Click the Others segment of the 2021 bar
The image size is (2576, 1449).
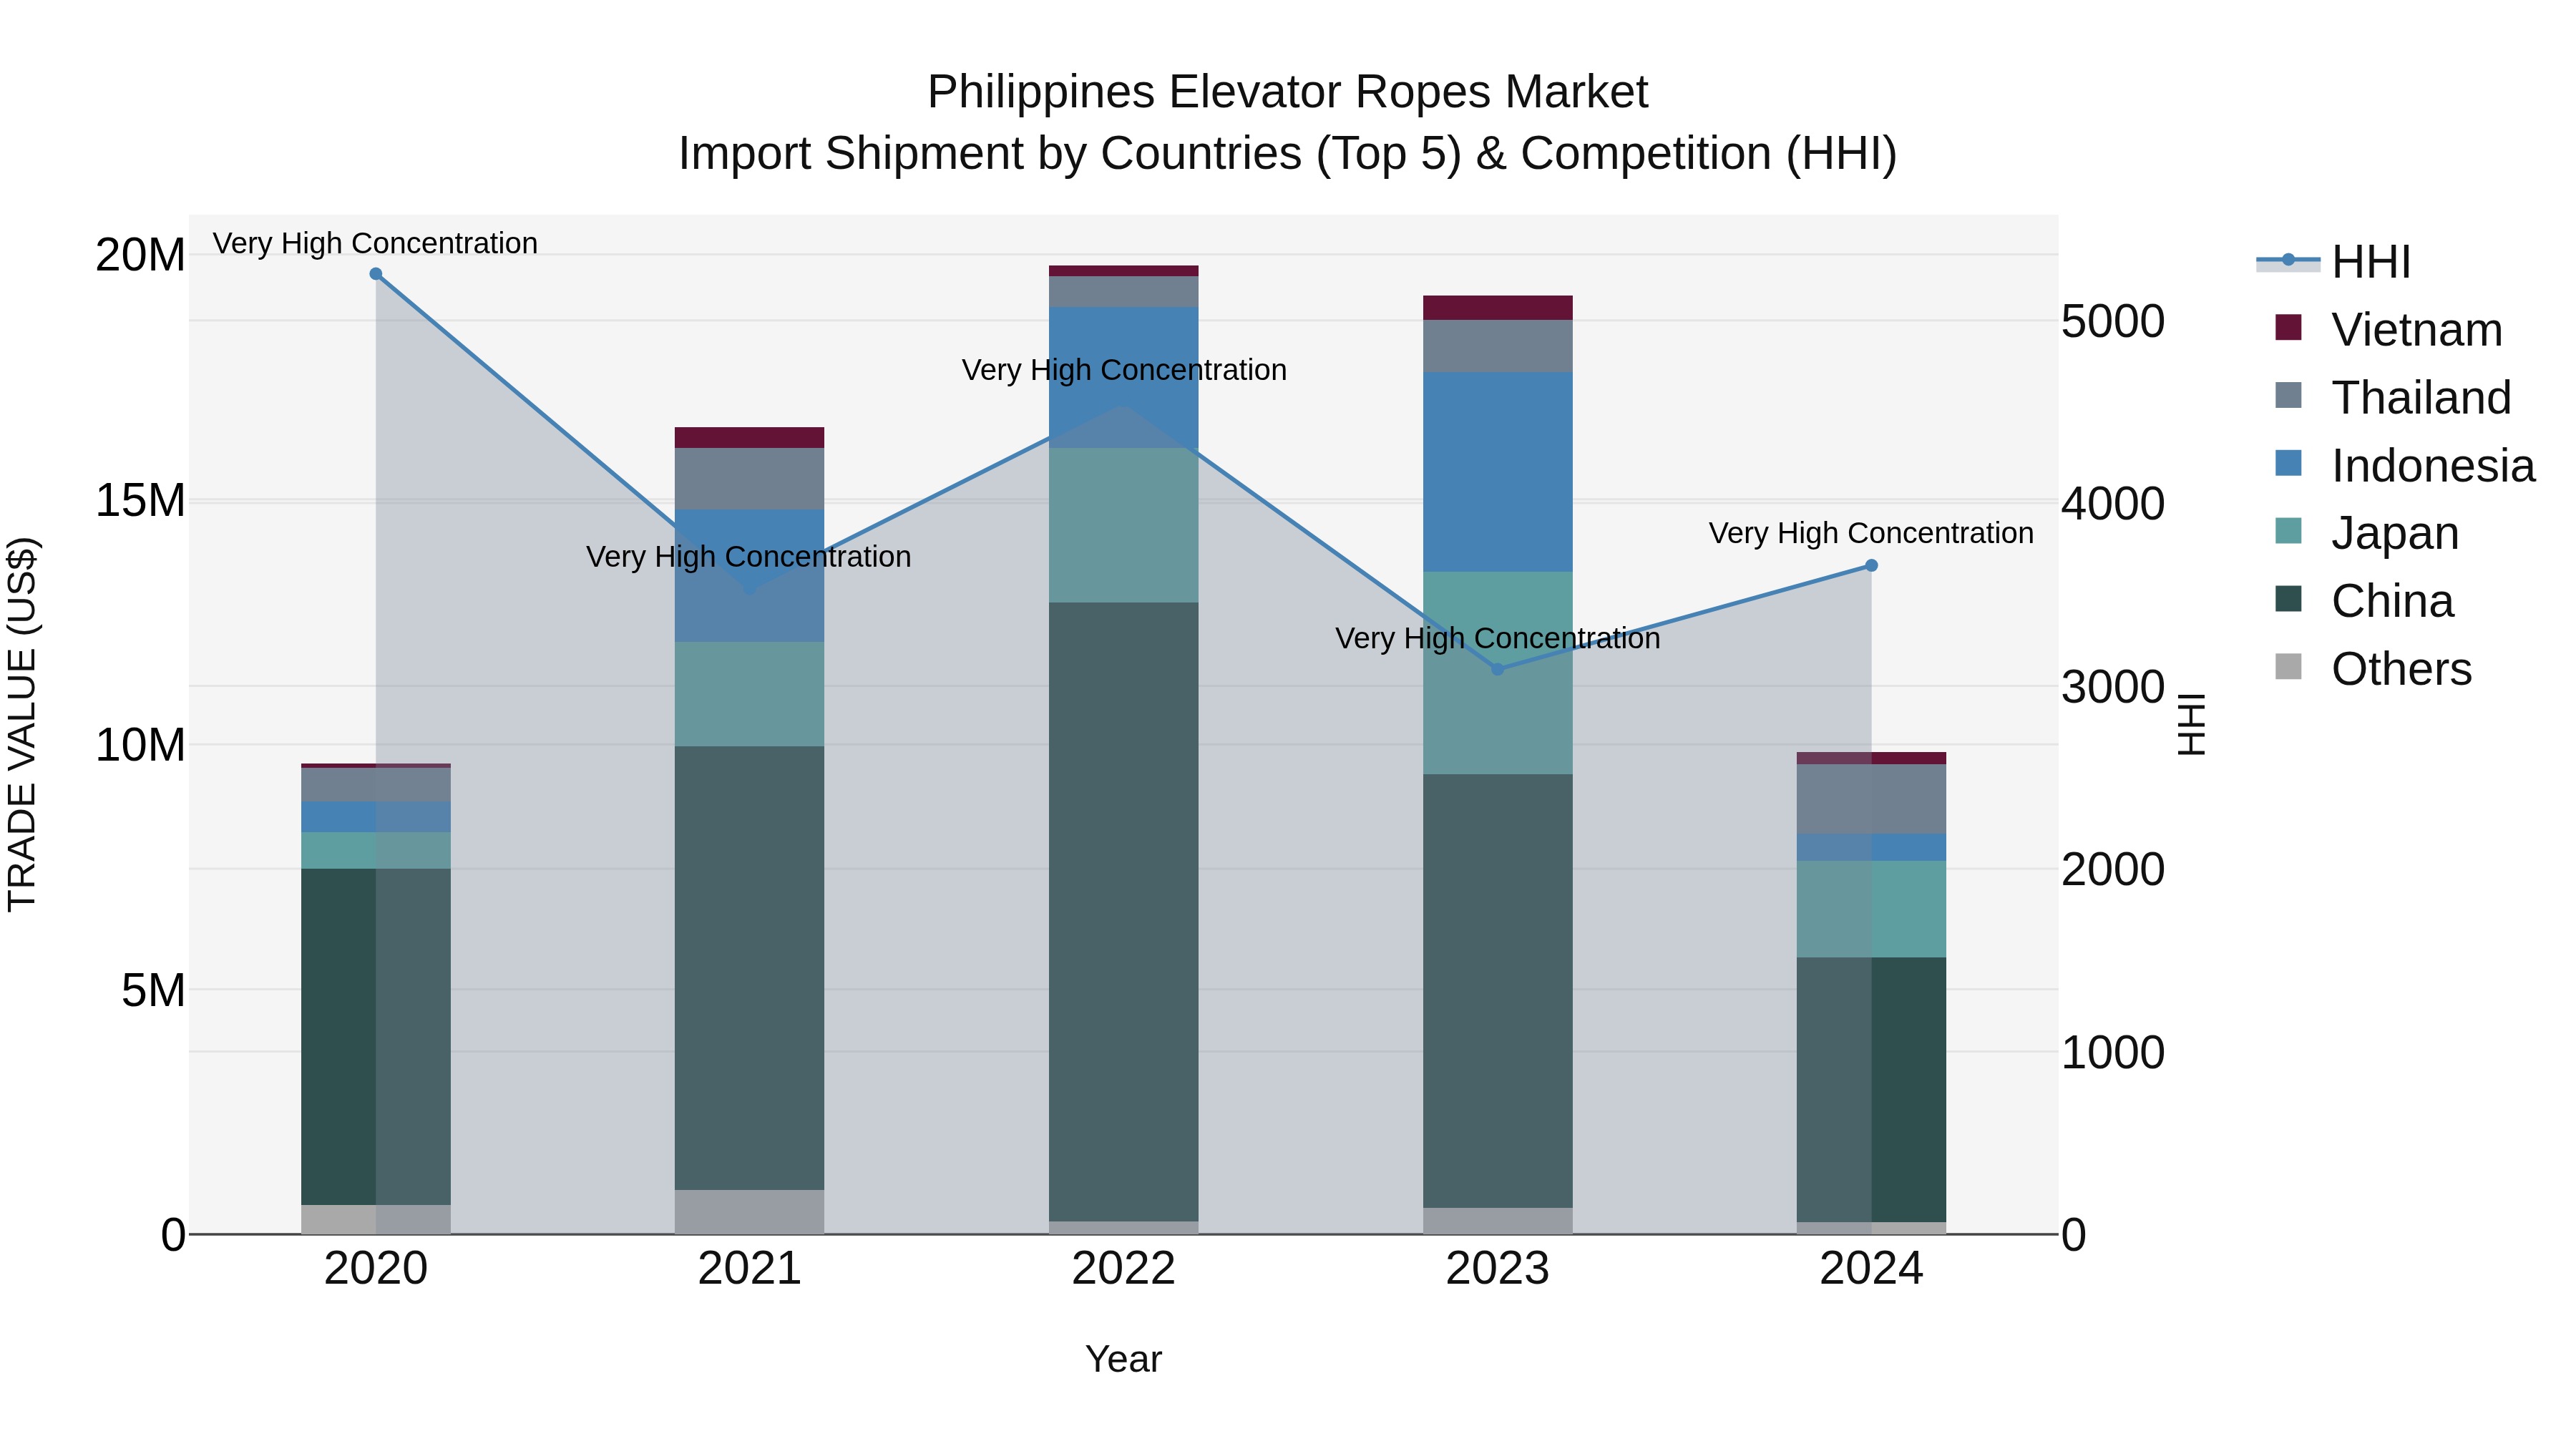749,1212
